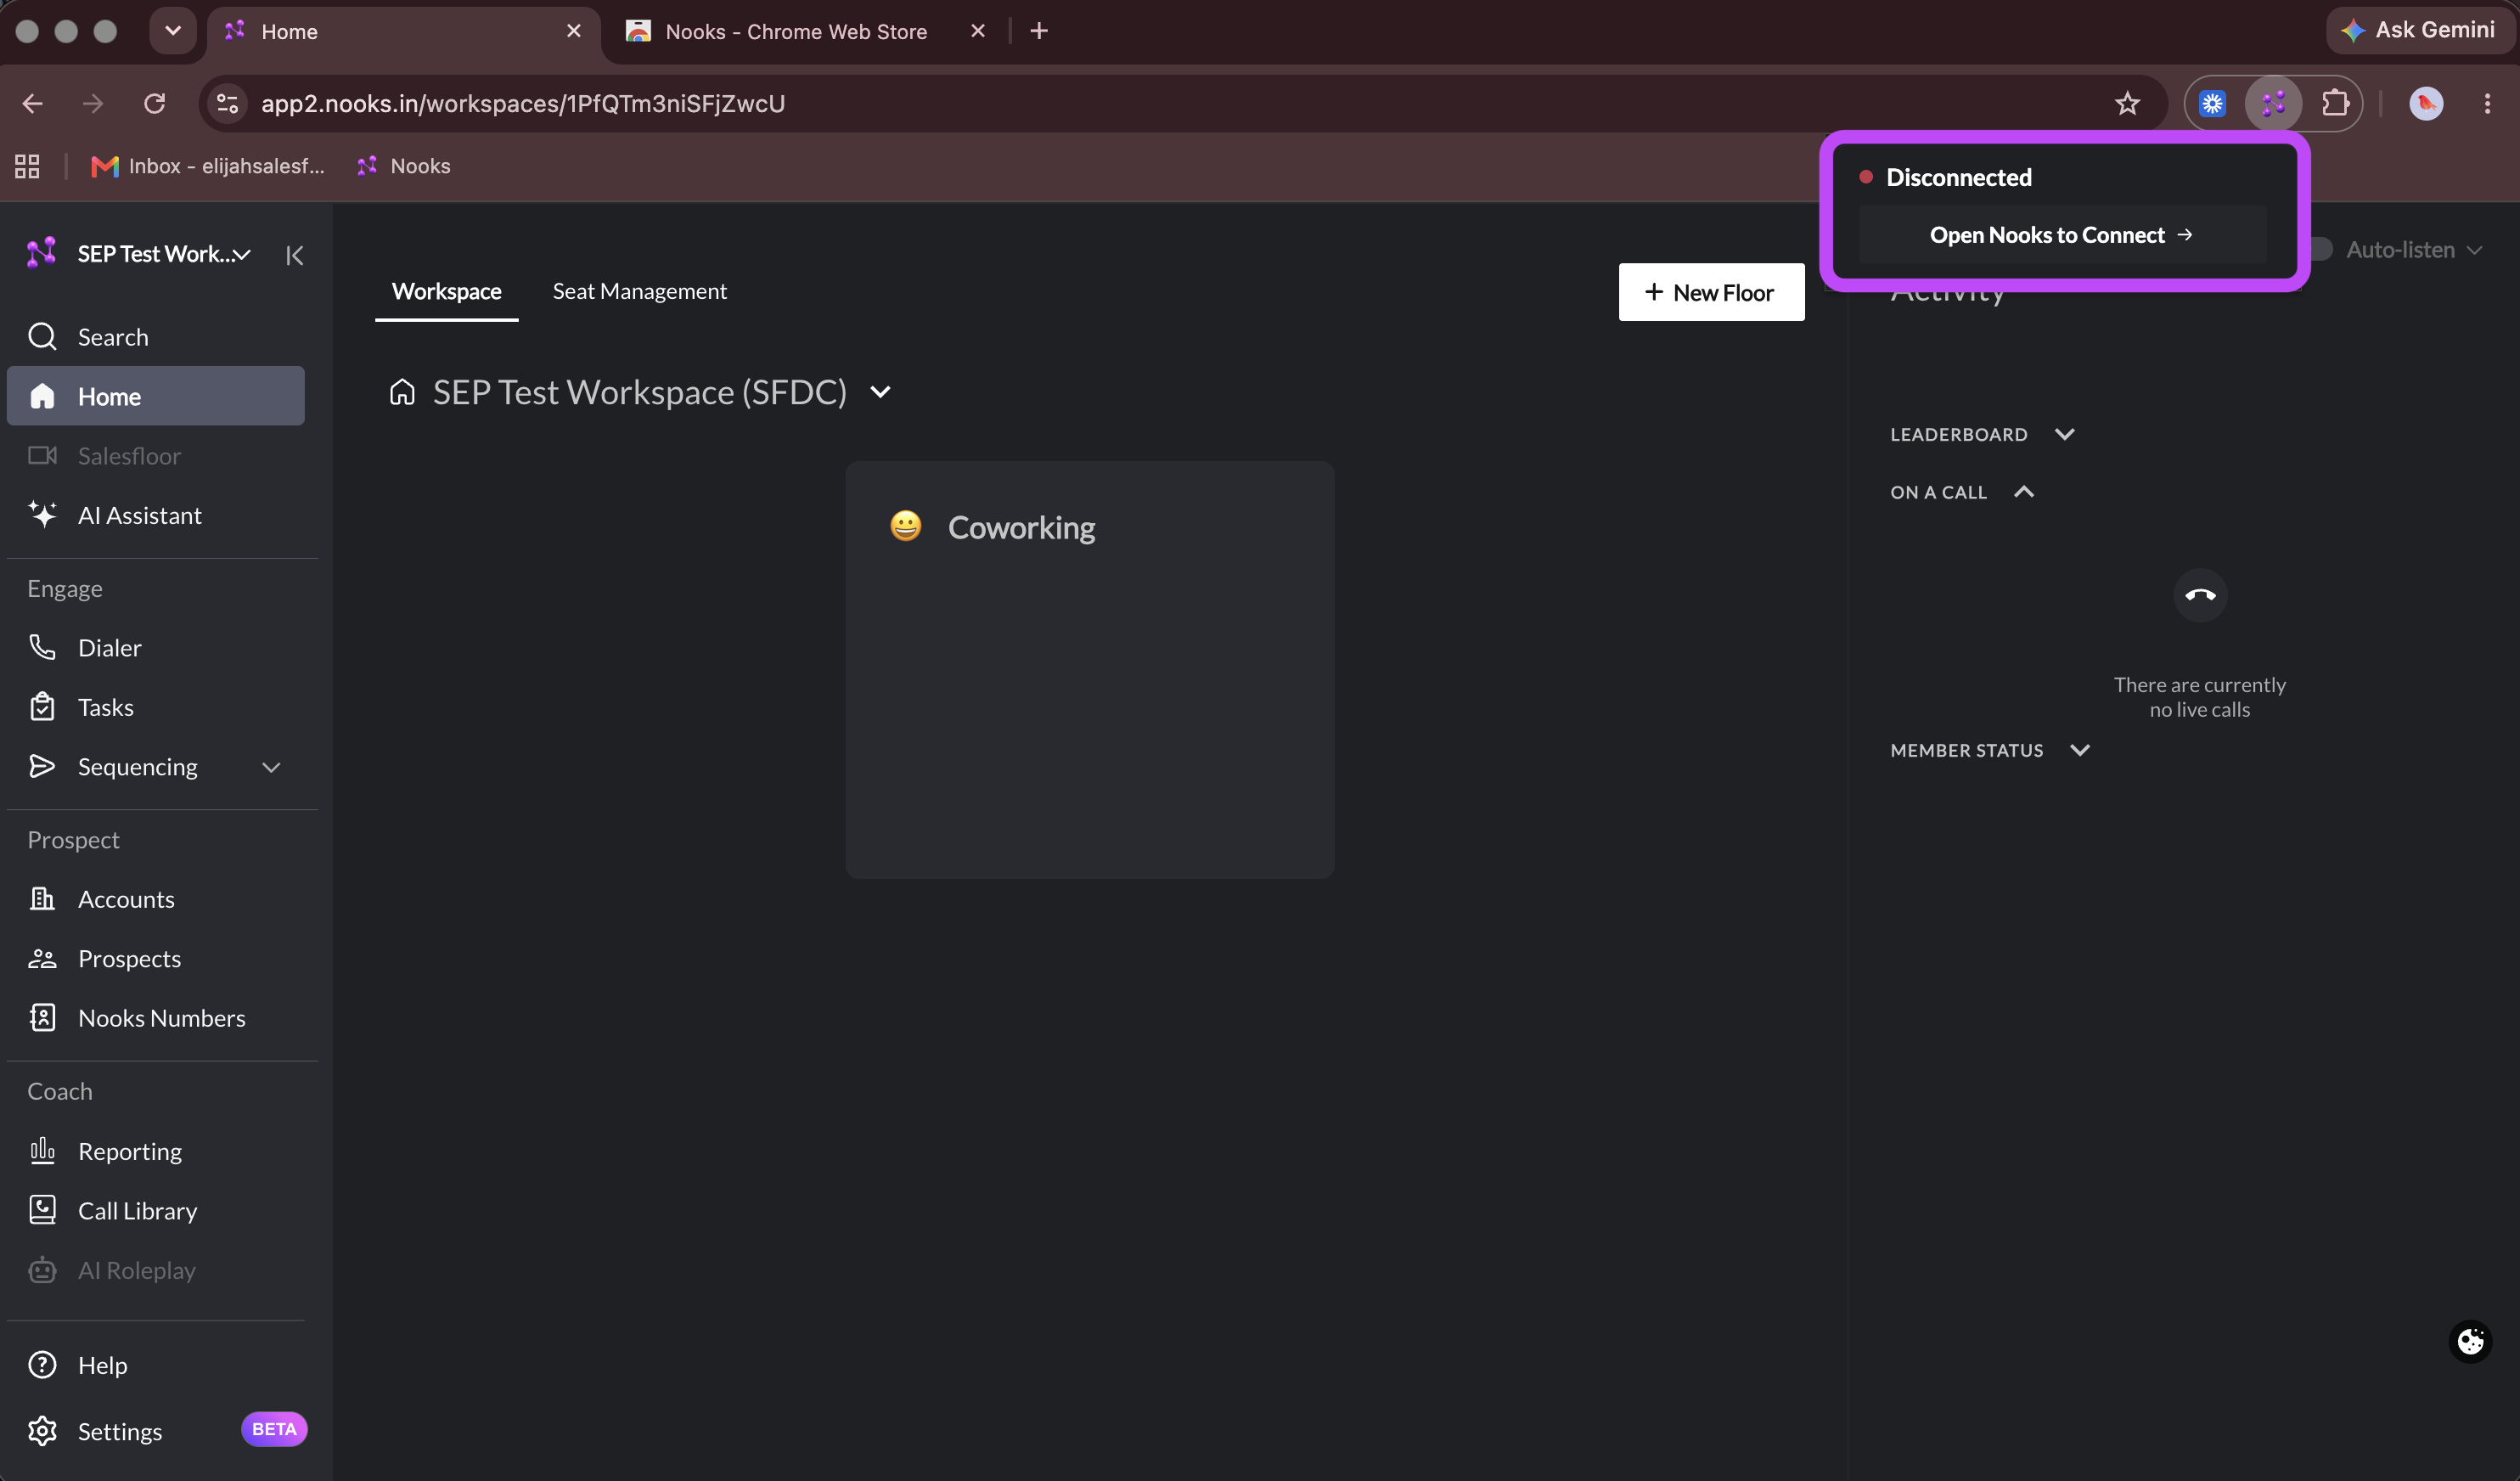The width and height of the screenshot is (2520, 1481).
Task: Expand the Sequencing submenu chevron
Action: (271, 767)
